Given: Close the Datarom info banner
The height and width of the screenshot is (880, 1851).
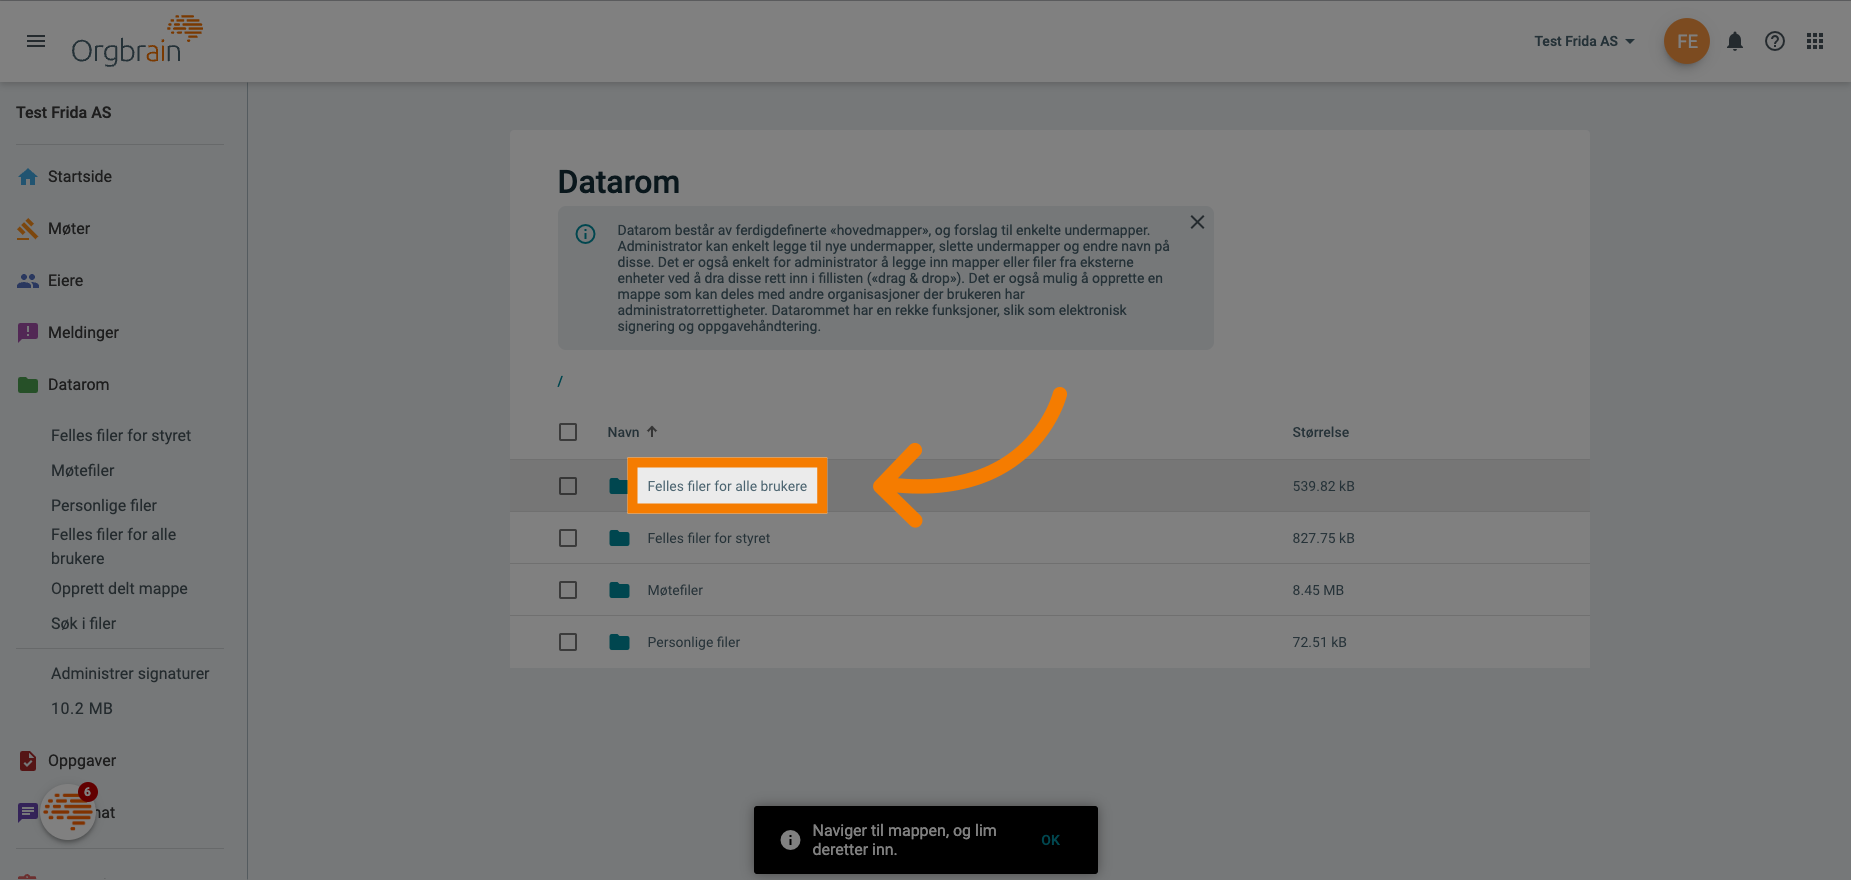Looking at the screenshot, I should [x=1197, y=222].
